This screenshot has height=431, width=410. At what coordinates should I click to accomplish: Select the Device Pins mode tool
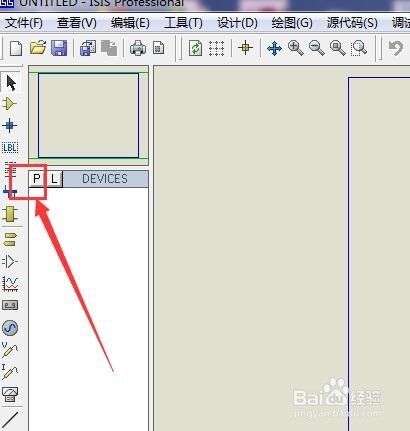coord(10,262)
